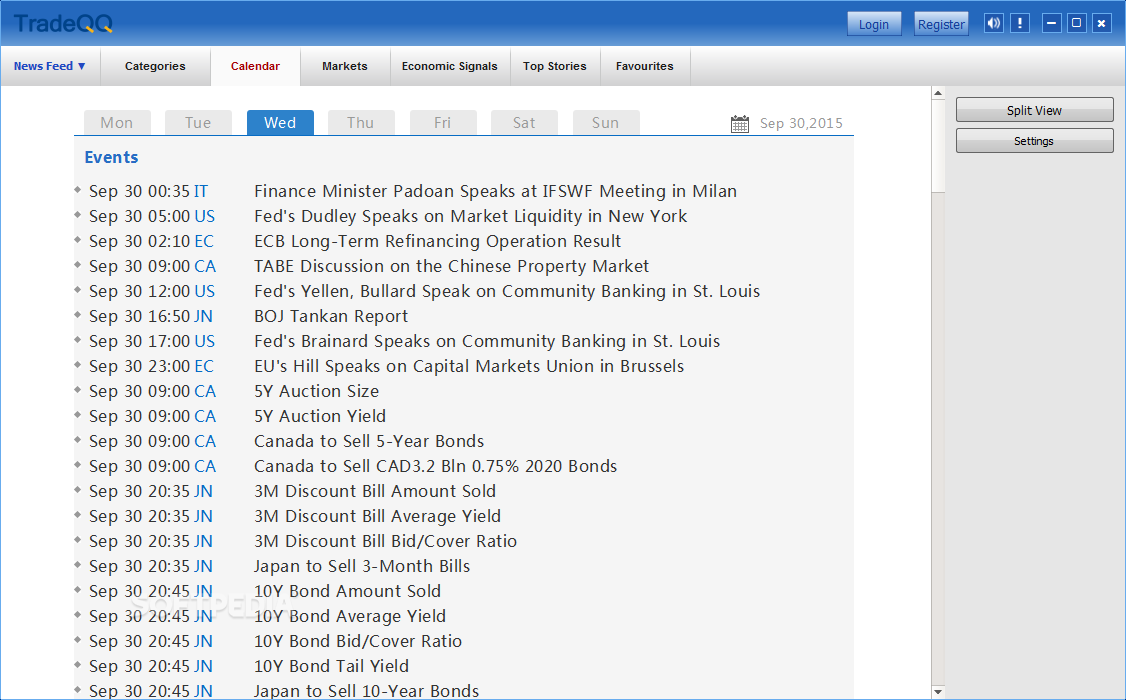Go to Economic Signals tab
Screen dimensions: 1126x700
point(450,66)
